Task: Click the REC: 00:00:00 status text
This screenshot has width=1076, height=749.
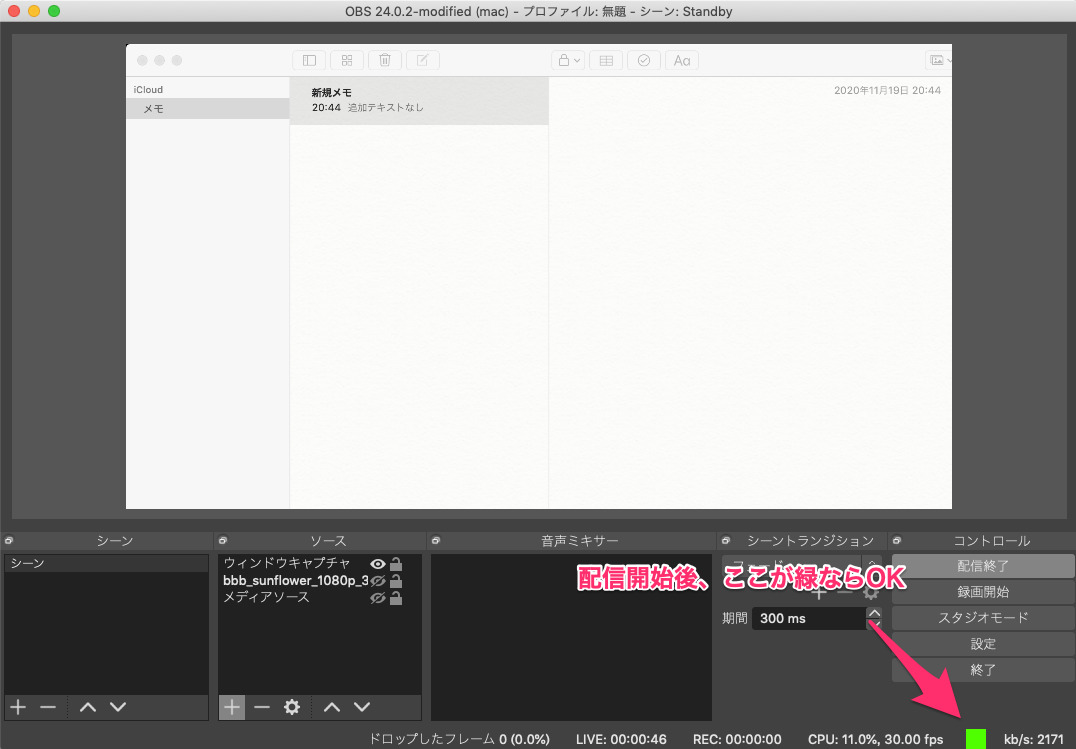Action: (737, 739)
